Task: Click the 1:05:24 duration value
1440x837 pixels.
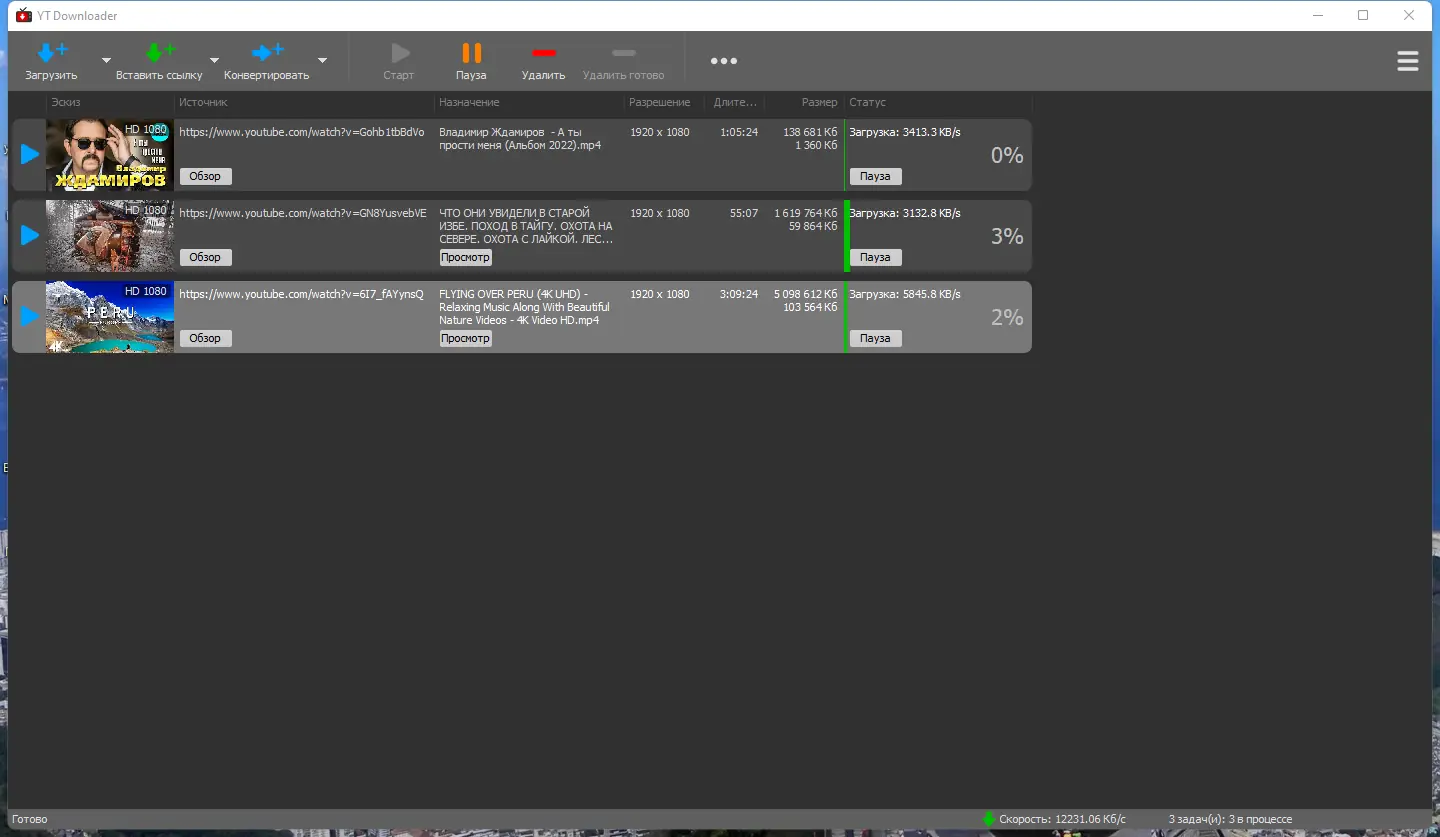Action: coord(739,132)
